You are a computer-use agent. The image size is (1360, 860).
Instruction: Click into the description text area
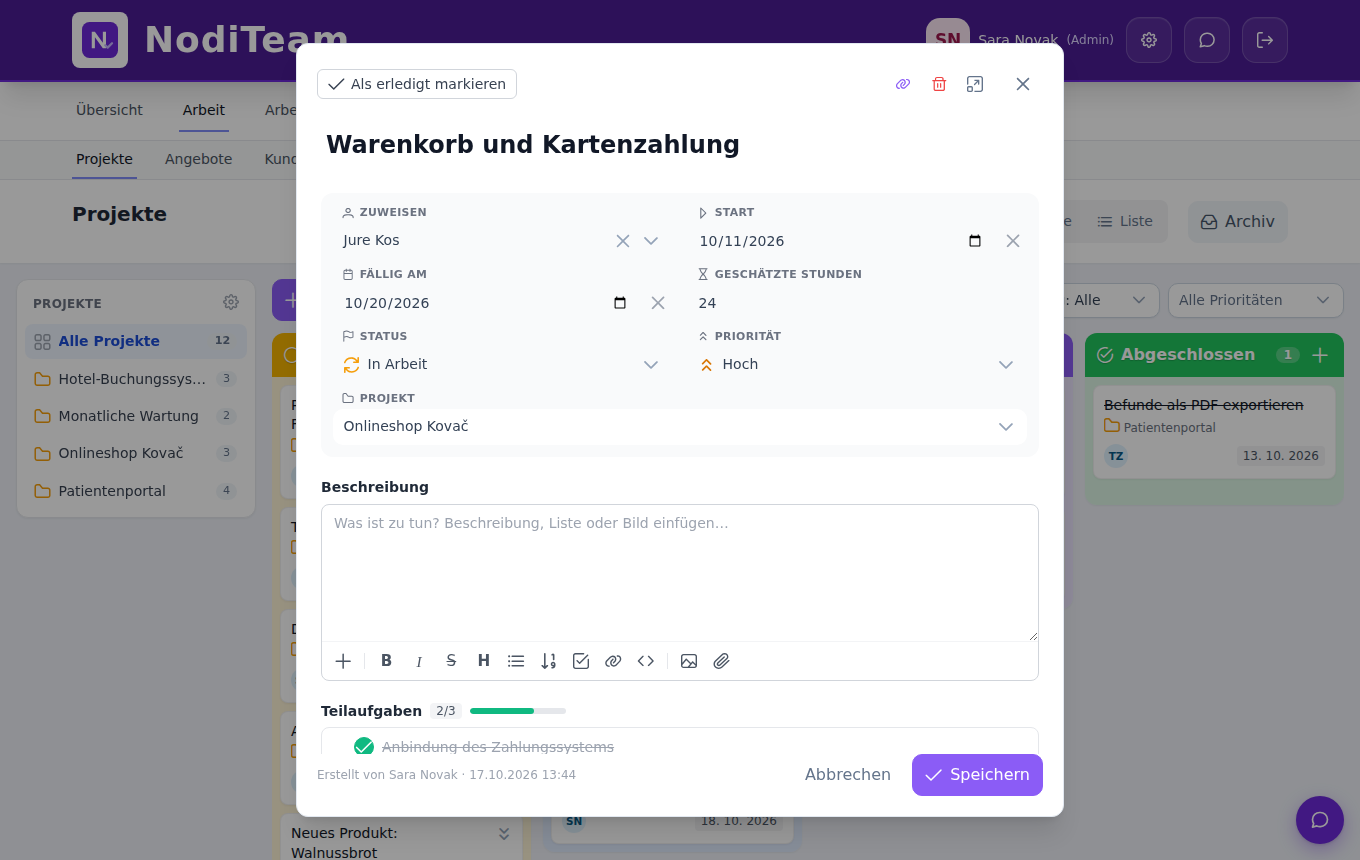click(680, 573)
